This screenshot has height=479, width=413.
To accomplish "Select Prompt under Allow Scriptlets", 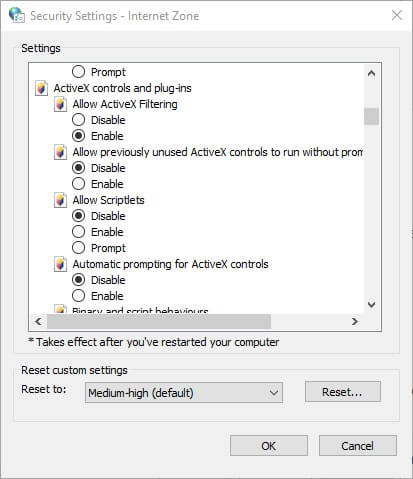I will 78,248.
